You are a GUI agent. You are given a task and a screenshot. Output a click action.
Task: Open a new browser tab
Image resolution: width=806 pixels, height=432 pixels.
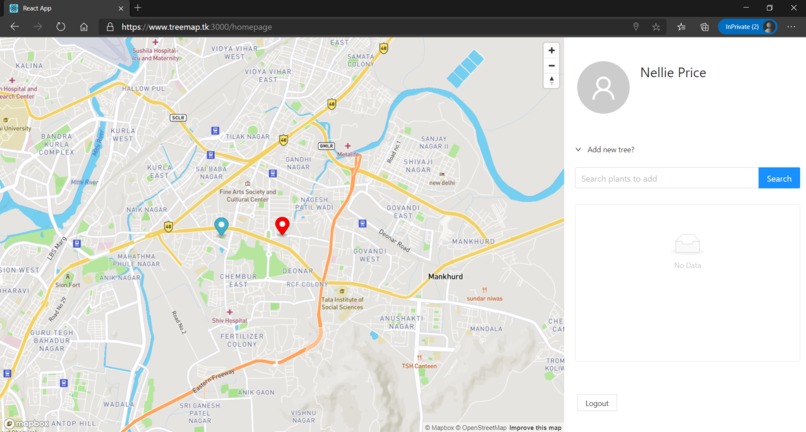click(138, 8)
